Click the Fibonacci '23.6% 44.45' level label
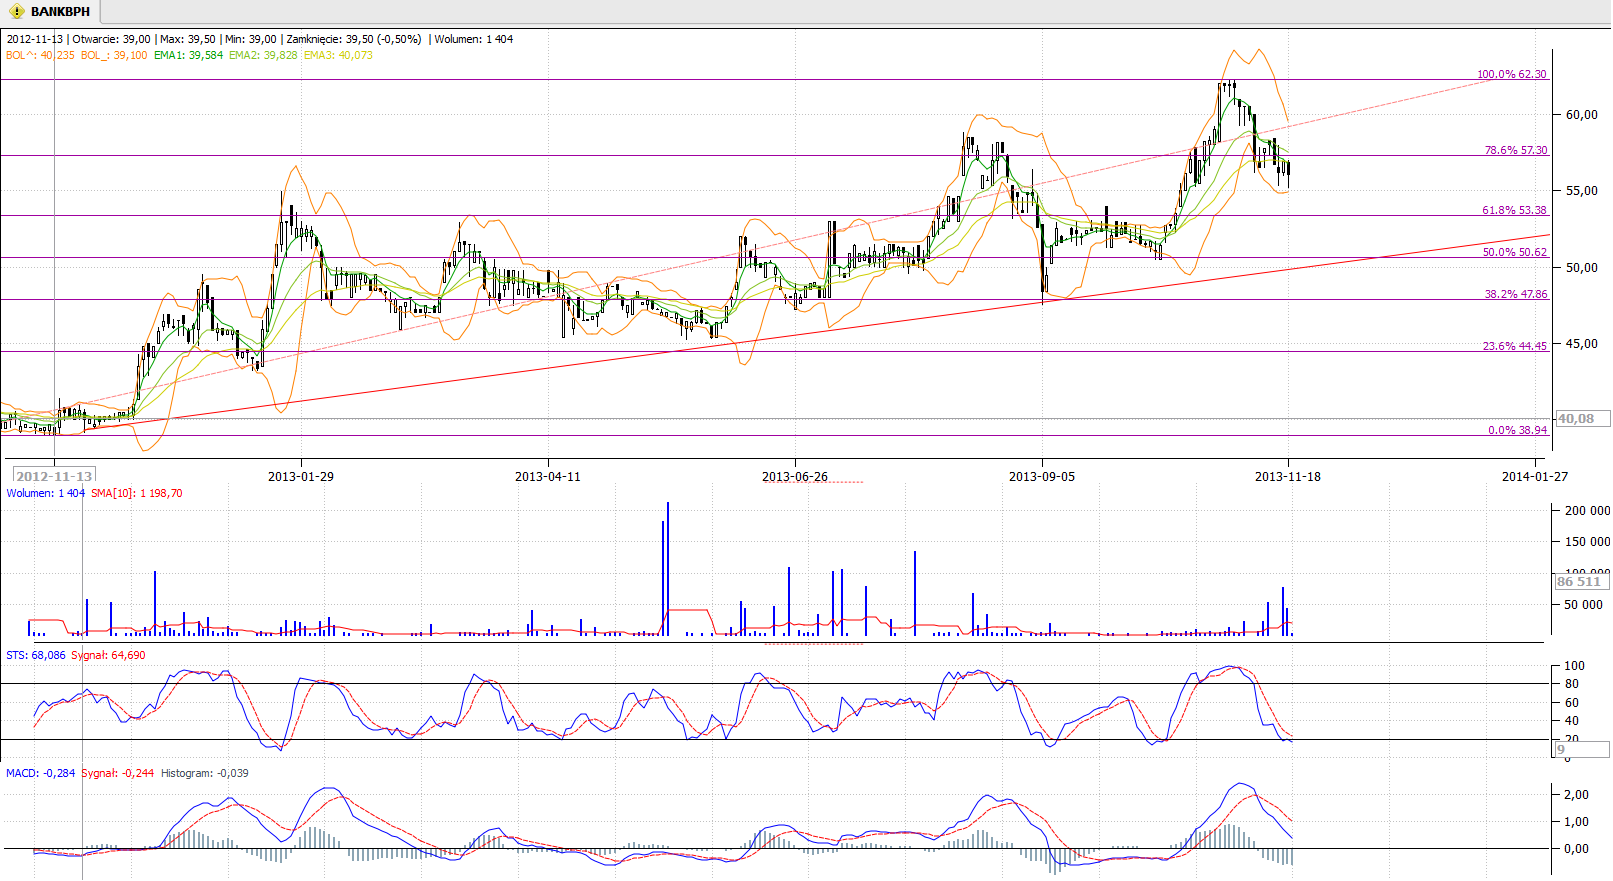The image size is (1613, 881). click(x=1515, y=346)
